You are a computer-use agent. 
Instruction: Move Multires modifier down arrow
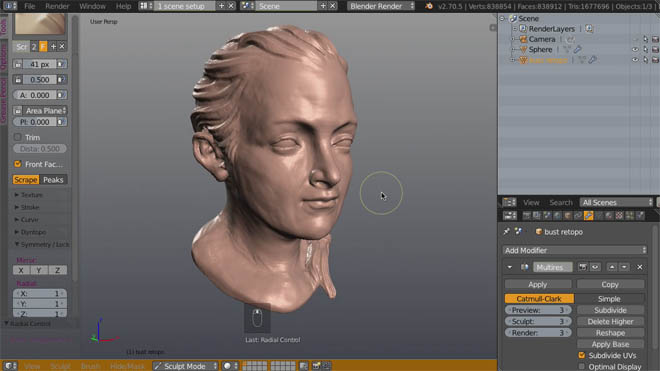[624, 267]
